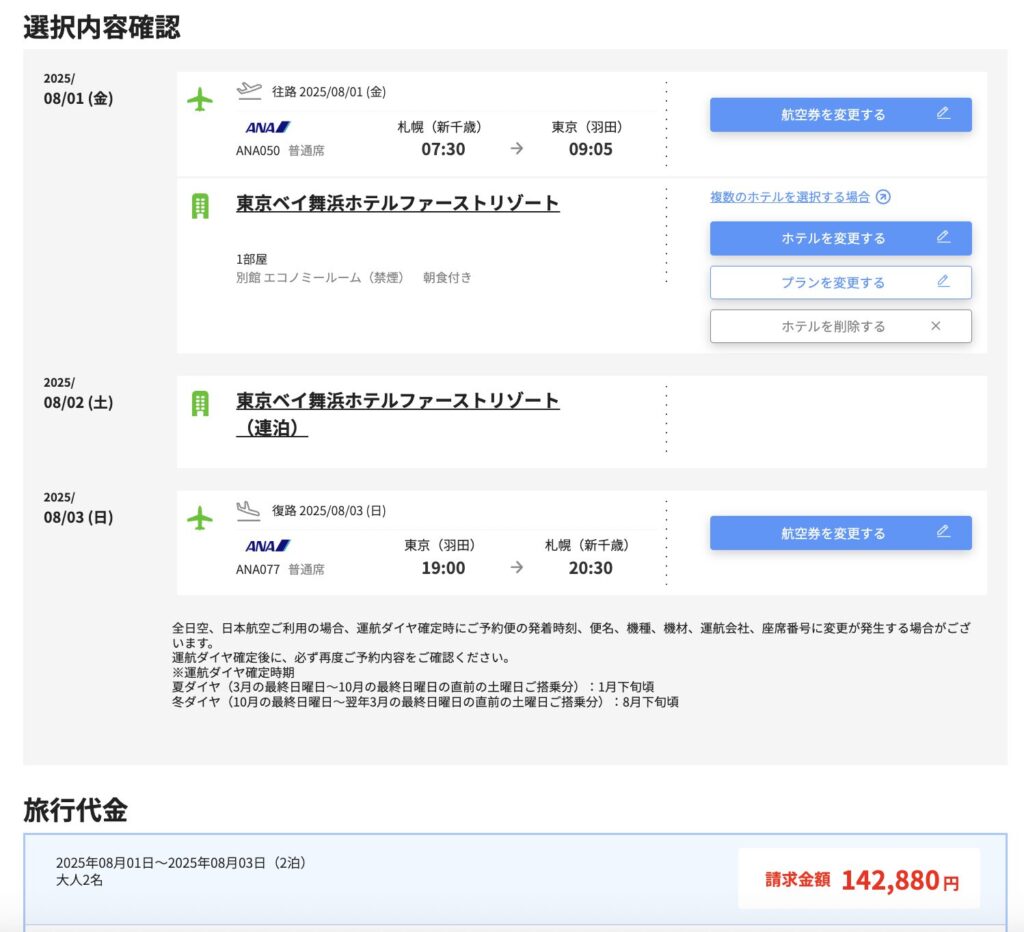
Task: Click room type 別館 エコノミールーム（禁煙）
Action: tap(320, 278)
